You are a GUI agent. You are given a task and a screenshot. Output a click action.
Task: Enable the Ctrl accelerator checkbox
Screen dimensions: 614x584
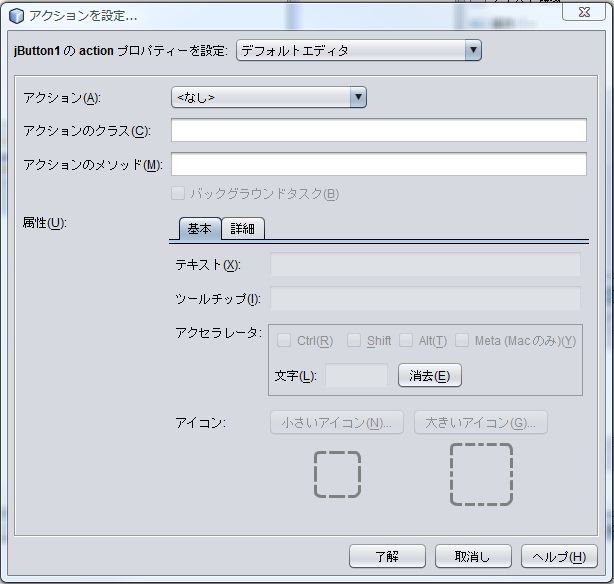coord(284,341)
